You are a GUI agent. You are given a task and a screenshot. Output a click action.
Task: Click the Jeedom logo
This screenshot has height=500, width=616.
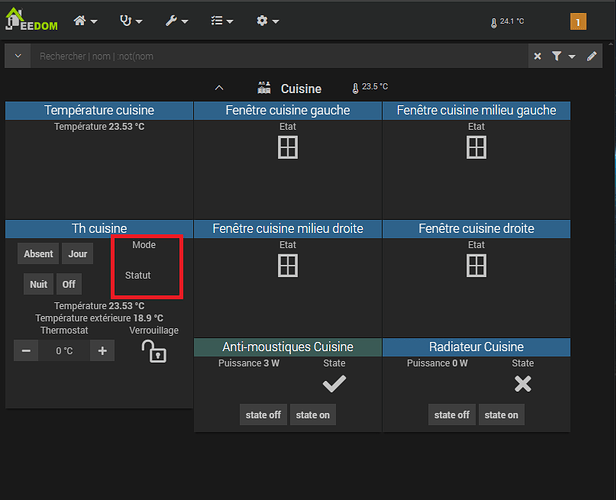click(x=31, y=20)
